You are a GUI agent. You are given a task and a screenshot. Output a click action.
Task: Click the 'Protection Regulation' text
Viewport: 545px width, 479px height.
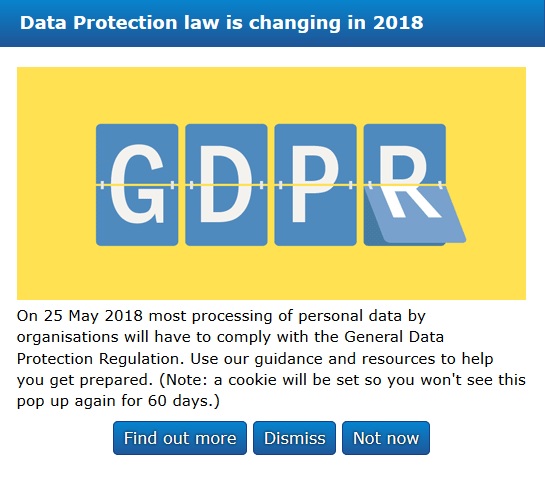pos(100,359)
